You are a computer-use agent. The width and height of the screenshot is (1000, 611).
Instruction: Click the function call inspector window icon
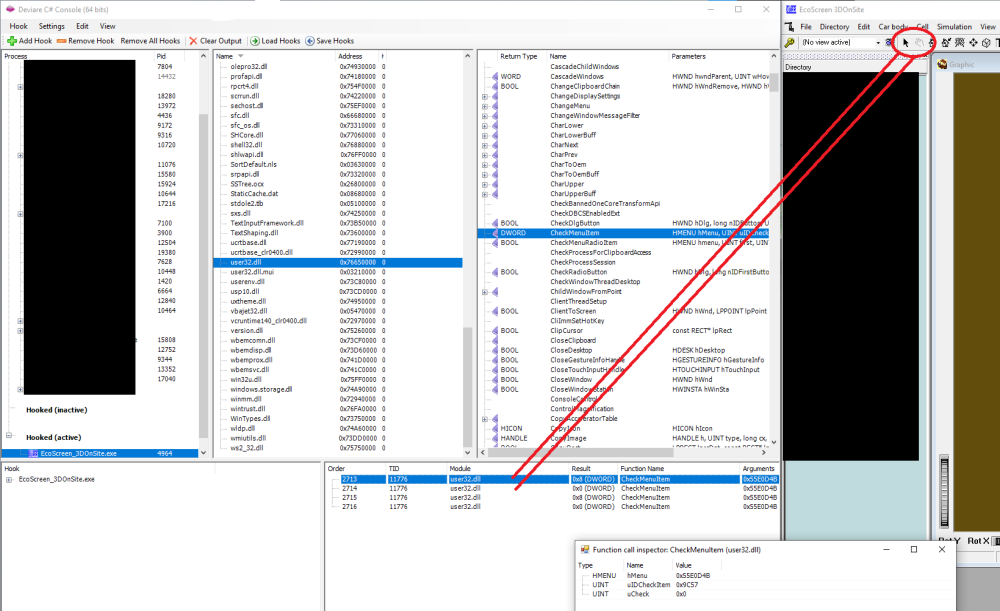[585, 549]
